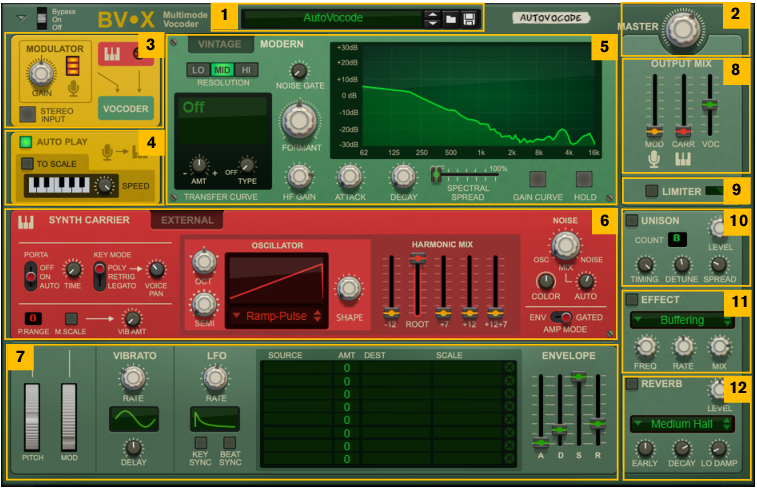Click the vocoder Attack knob
This screenshot has height=488, width=757.
[x=350, y=177]
